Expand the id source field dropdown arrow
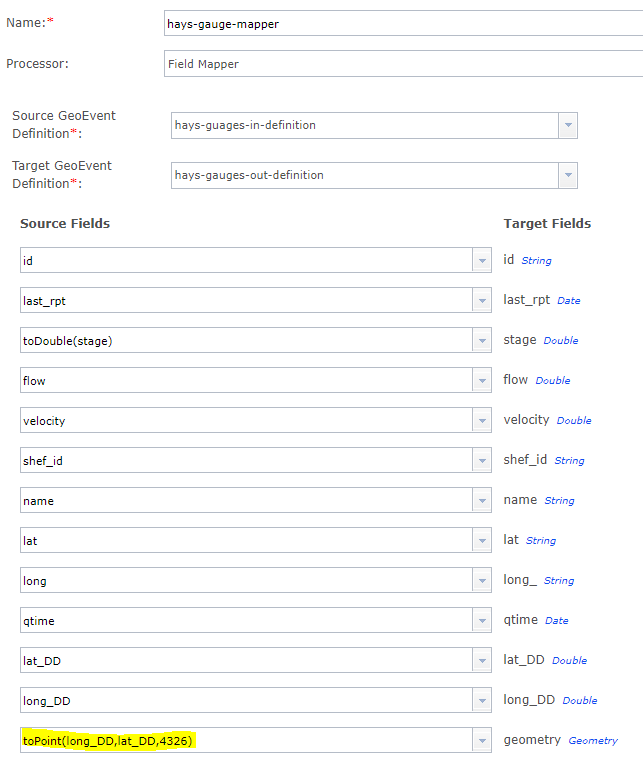 [481, 260]
